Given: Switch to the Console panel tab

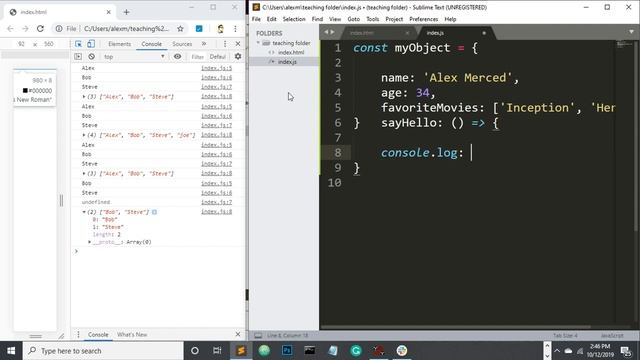Looking at the screenshot, I should click(151, 44).
